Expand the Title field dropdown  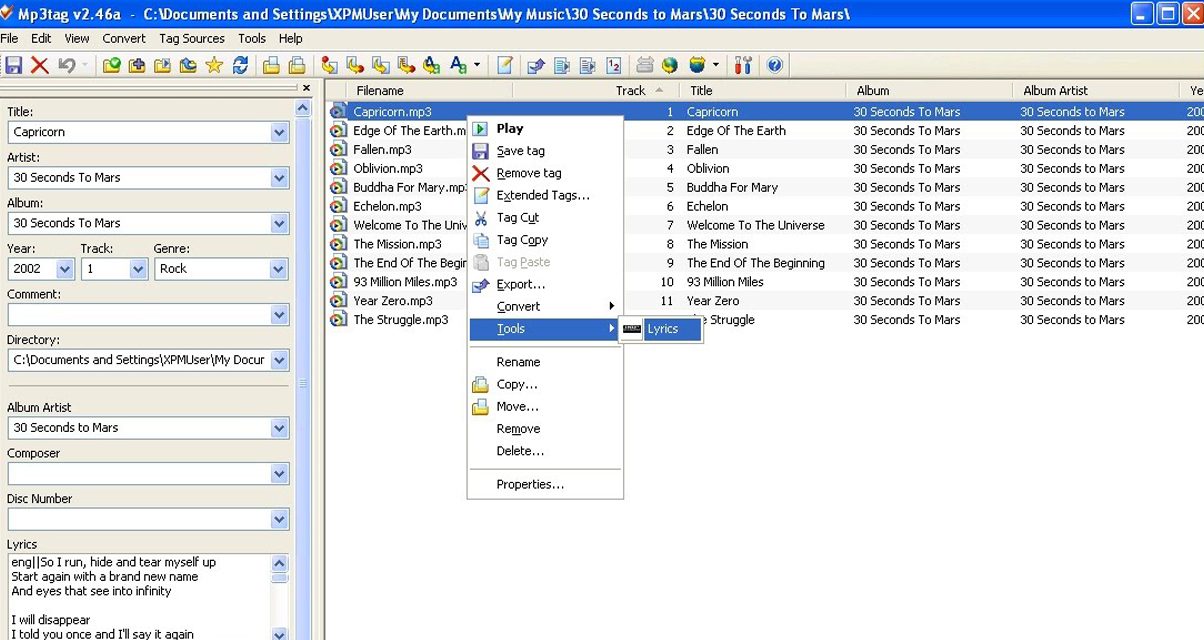pyautogui.click(x=279, y=132)
